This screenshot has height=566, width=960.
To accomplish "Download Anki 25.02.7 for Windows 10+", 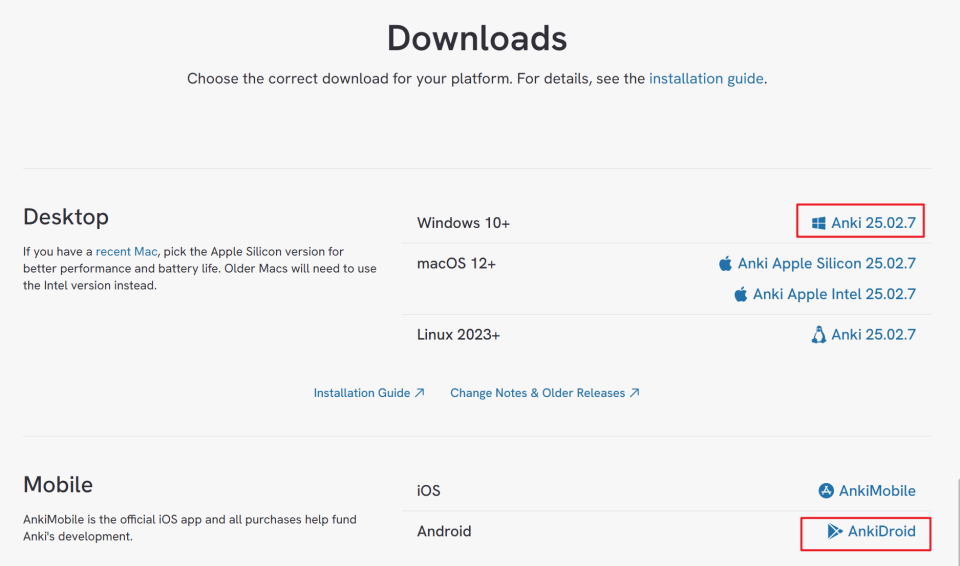I will (x=863, y=223).
